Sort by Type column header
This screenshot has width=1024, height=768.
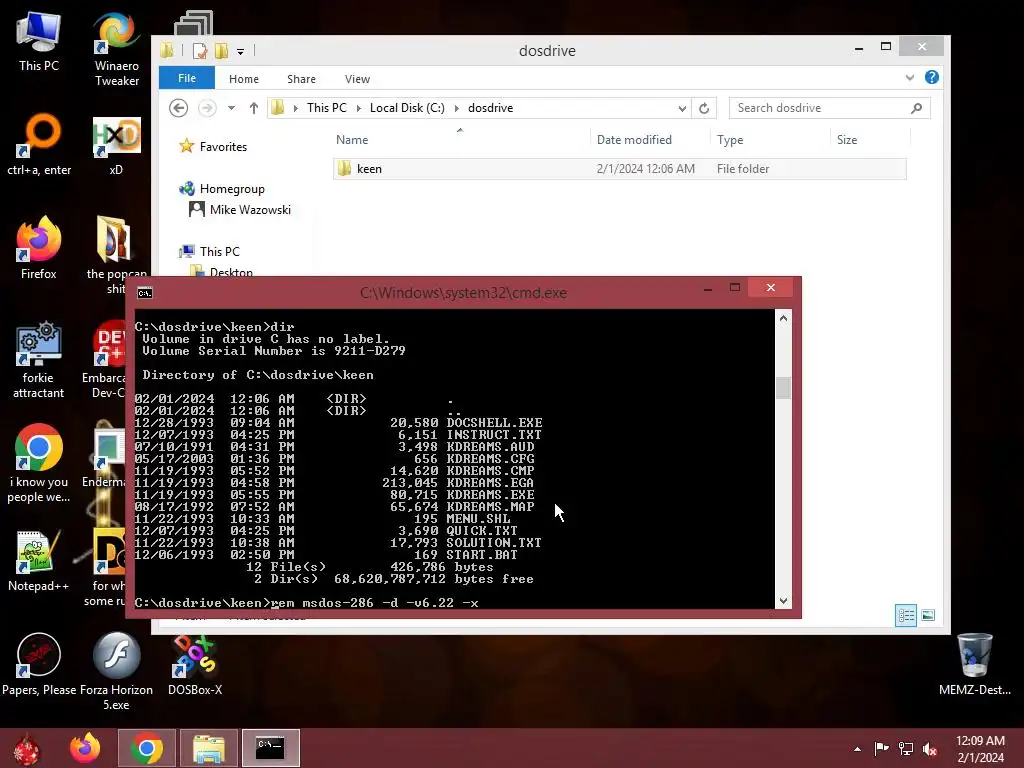point(769,140)
